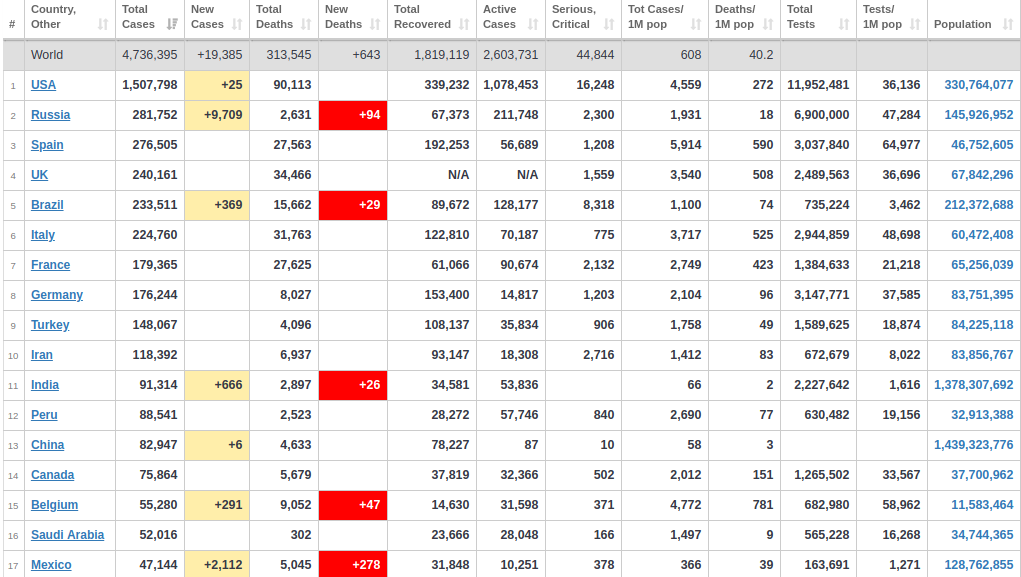Click the Tests/1M pop sort arrows

click(916, 25)
